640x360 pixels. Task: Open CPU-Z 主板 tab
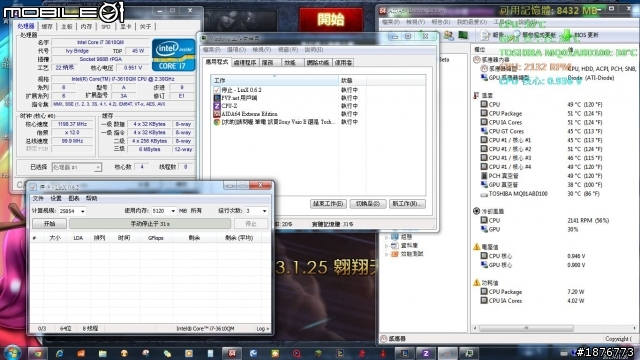click(67, 27)
